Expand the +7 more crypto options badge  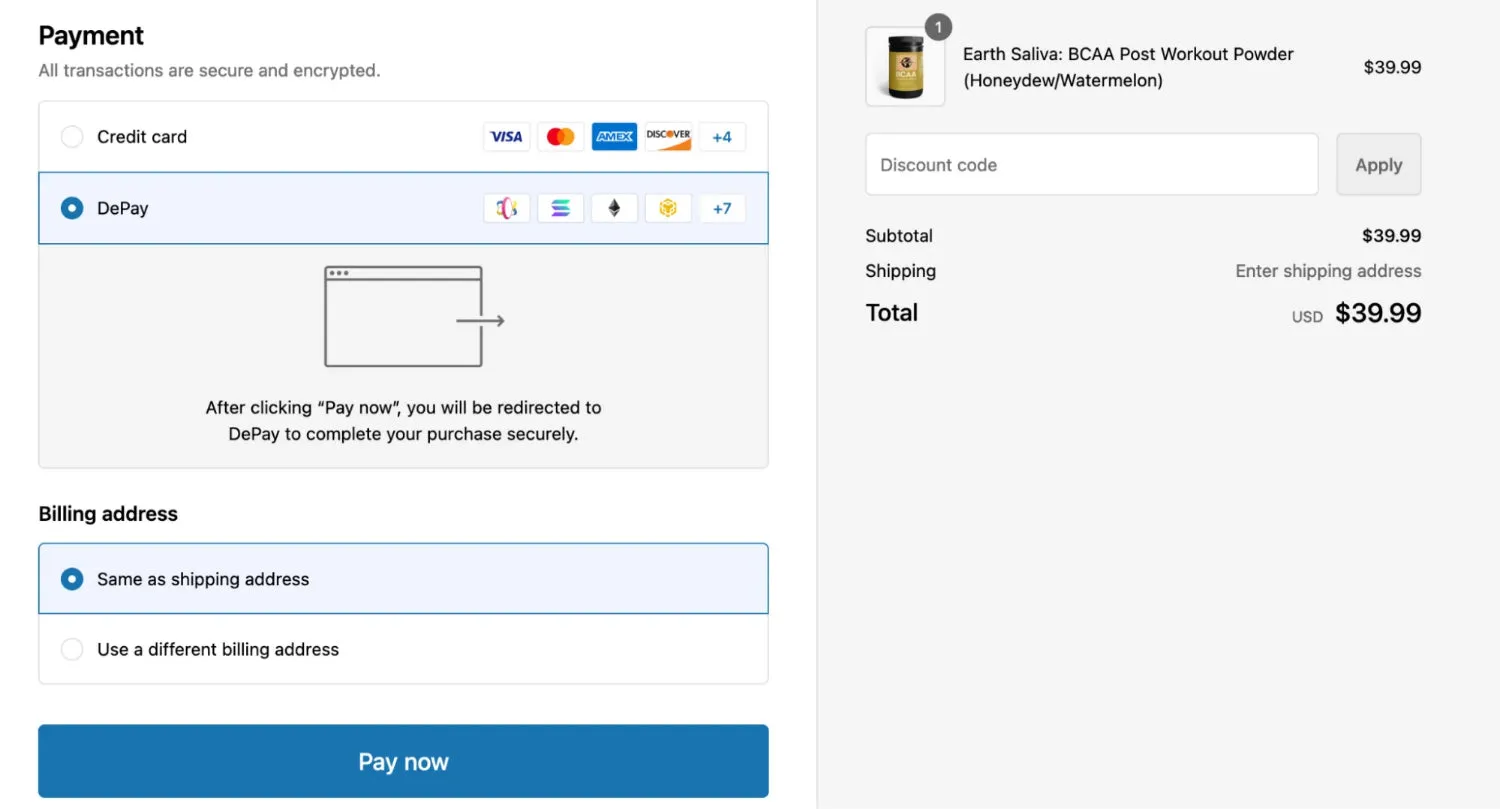722,208
